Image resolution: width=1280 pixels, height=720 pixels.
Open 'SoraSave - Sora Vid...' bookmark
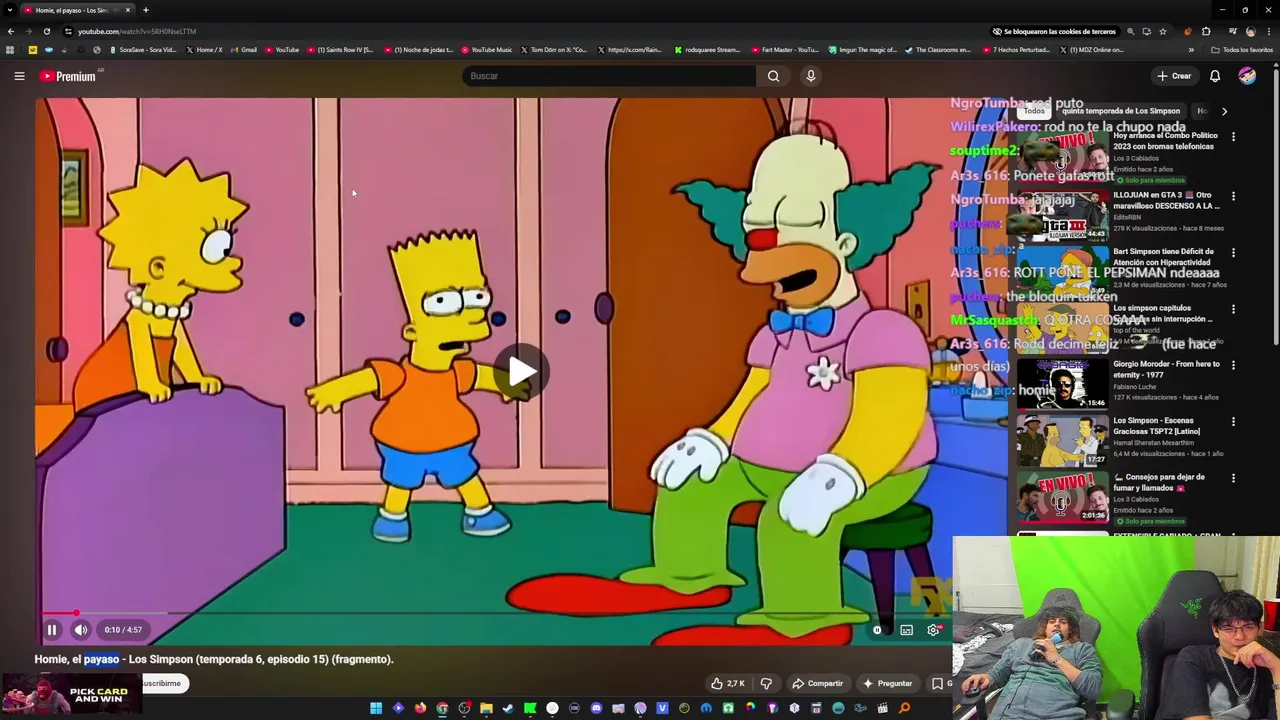click(142, 50)
